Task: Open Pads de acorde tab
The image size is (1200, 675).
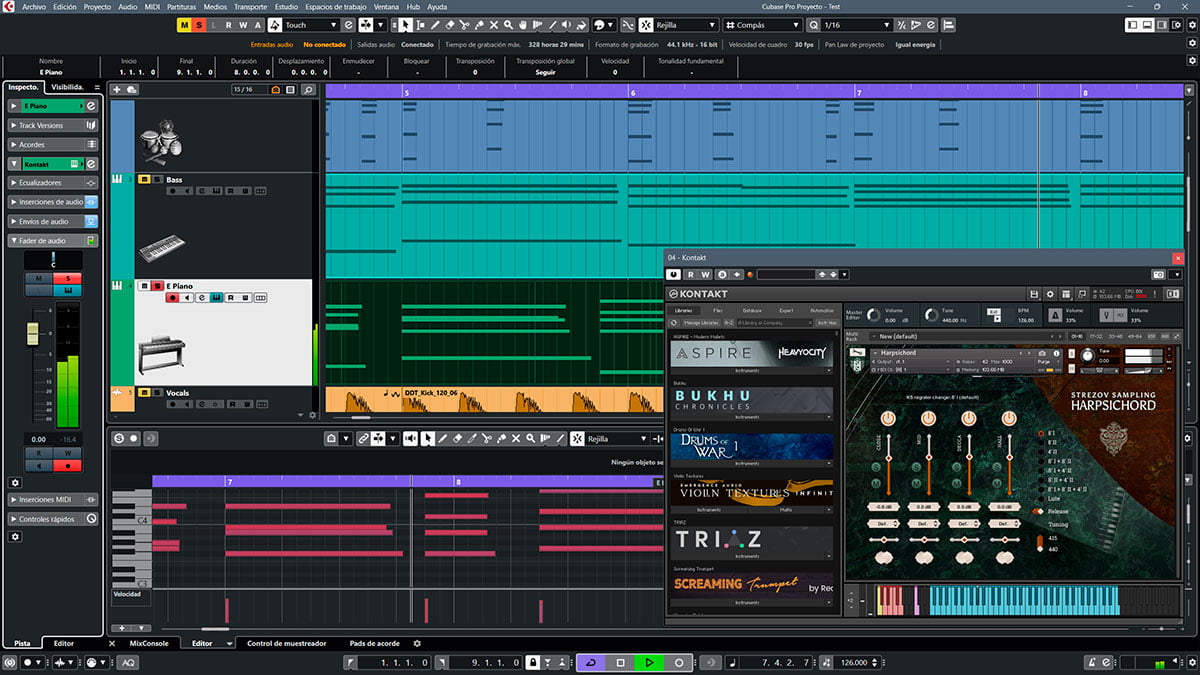Action: coord(375,643)
